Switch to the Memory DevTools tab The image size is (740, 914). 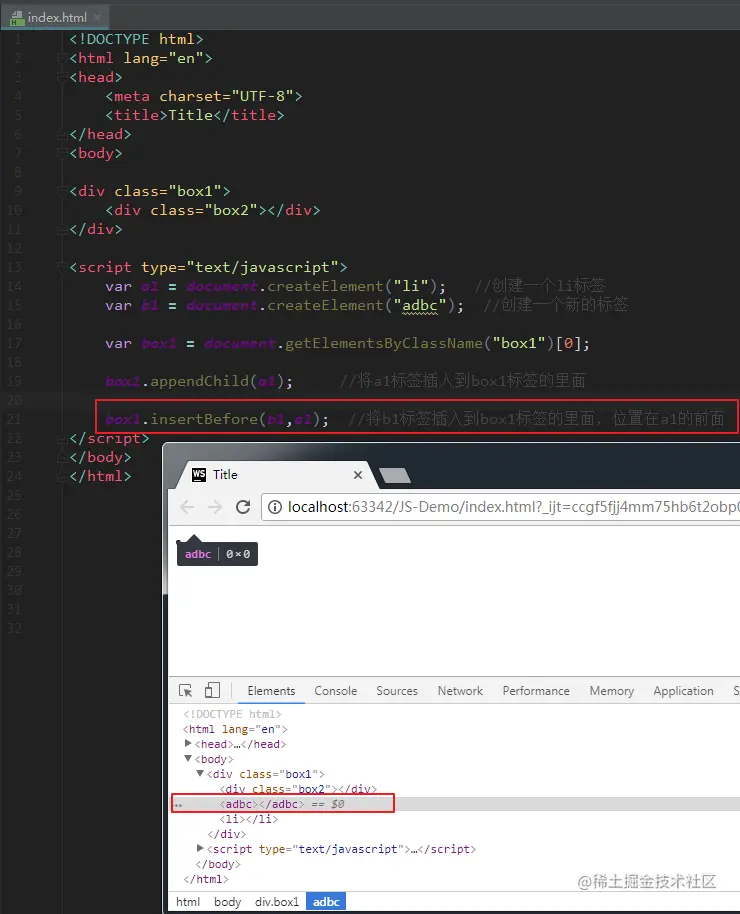click(611, 691)
